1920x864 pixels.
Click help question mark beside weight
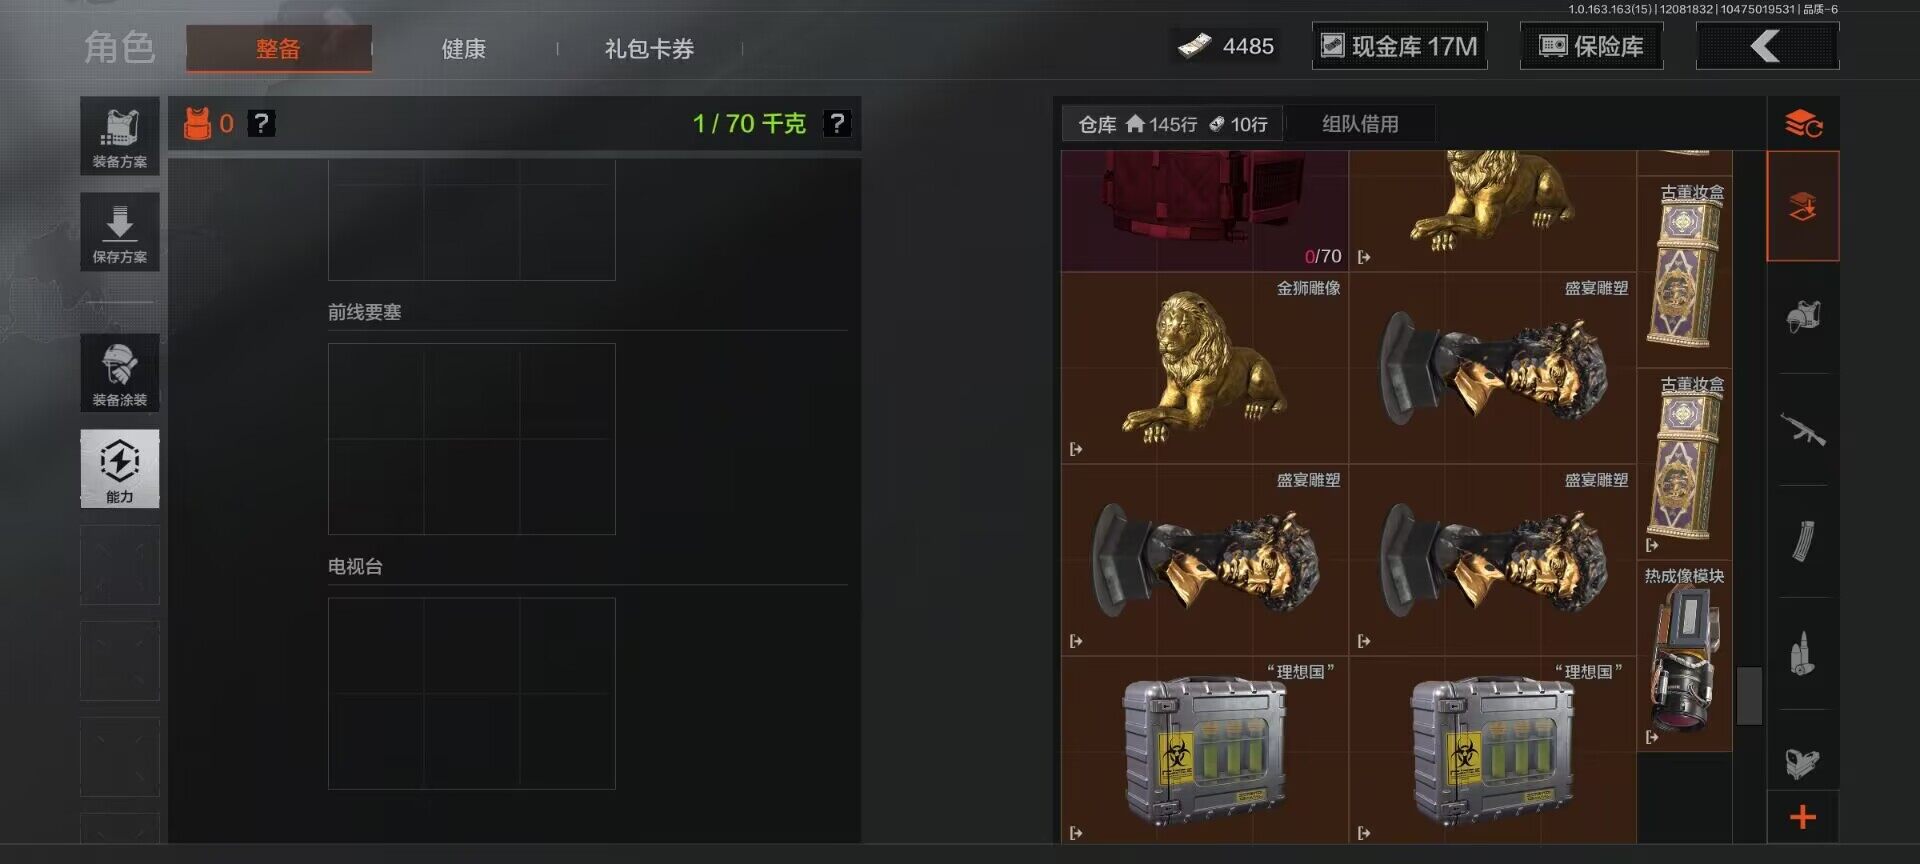point(836,123)
